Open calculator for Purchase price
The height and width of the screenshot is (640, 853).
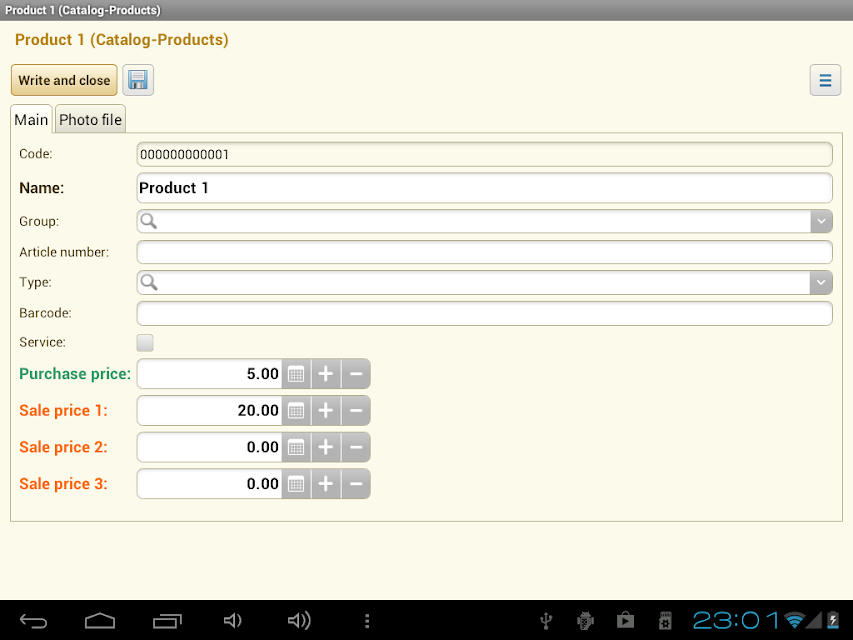[296, 374]
